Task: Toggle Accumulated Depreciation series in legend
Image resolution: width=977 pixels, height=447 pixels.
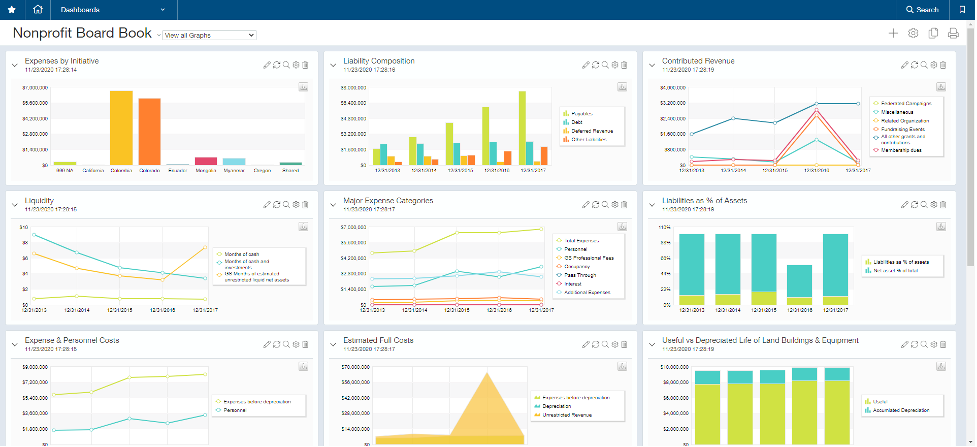Action: coord(897,410)
